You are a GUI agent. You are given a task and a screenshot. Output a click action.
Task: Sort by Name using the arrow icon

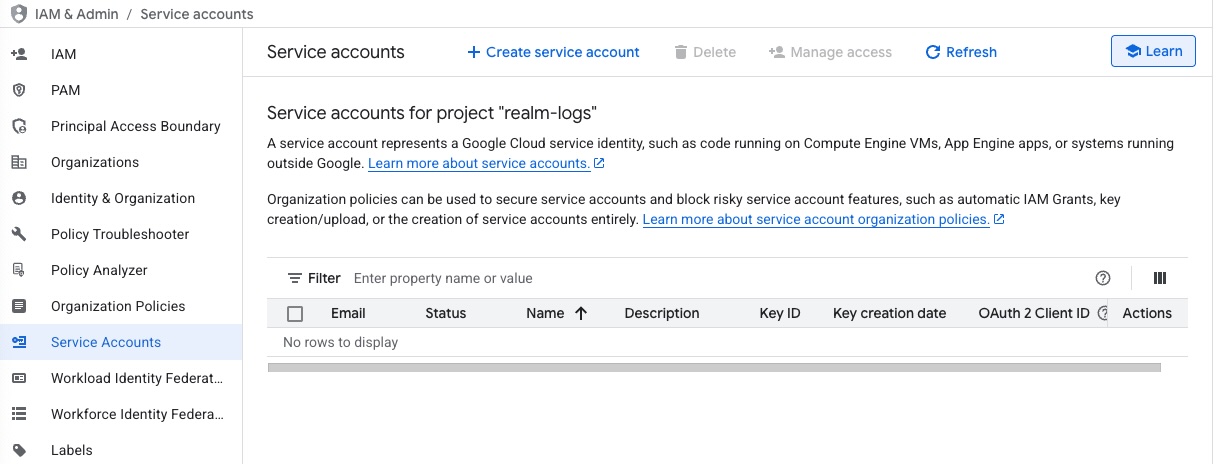581,313
